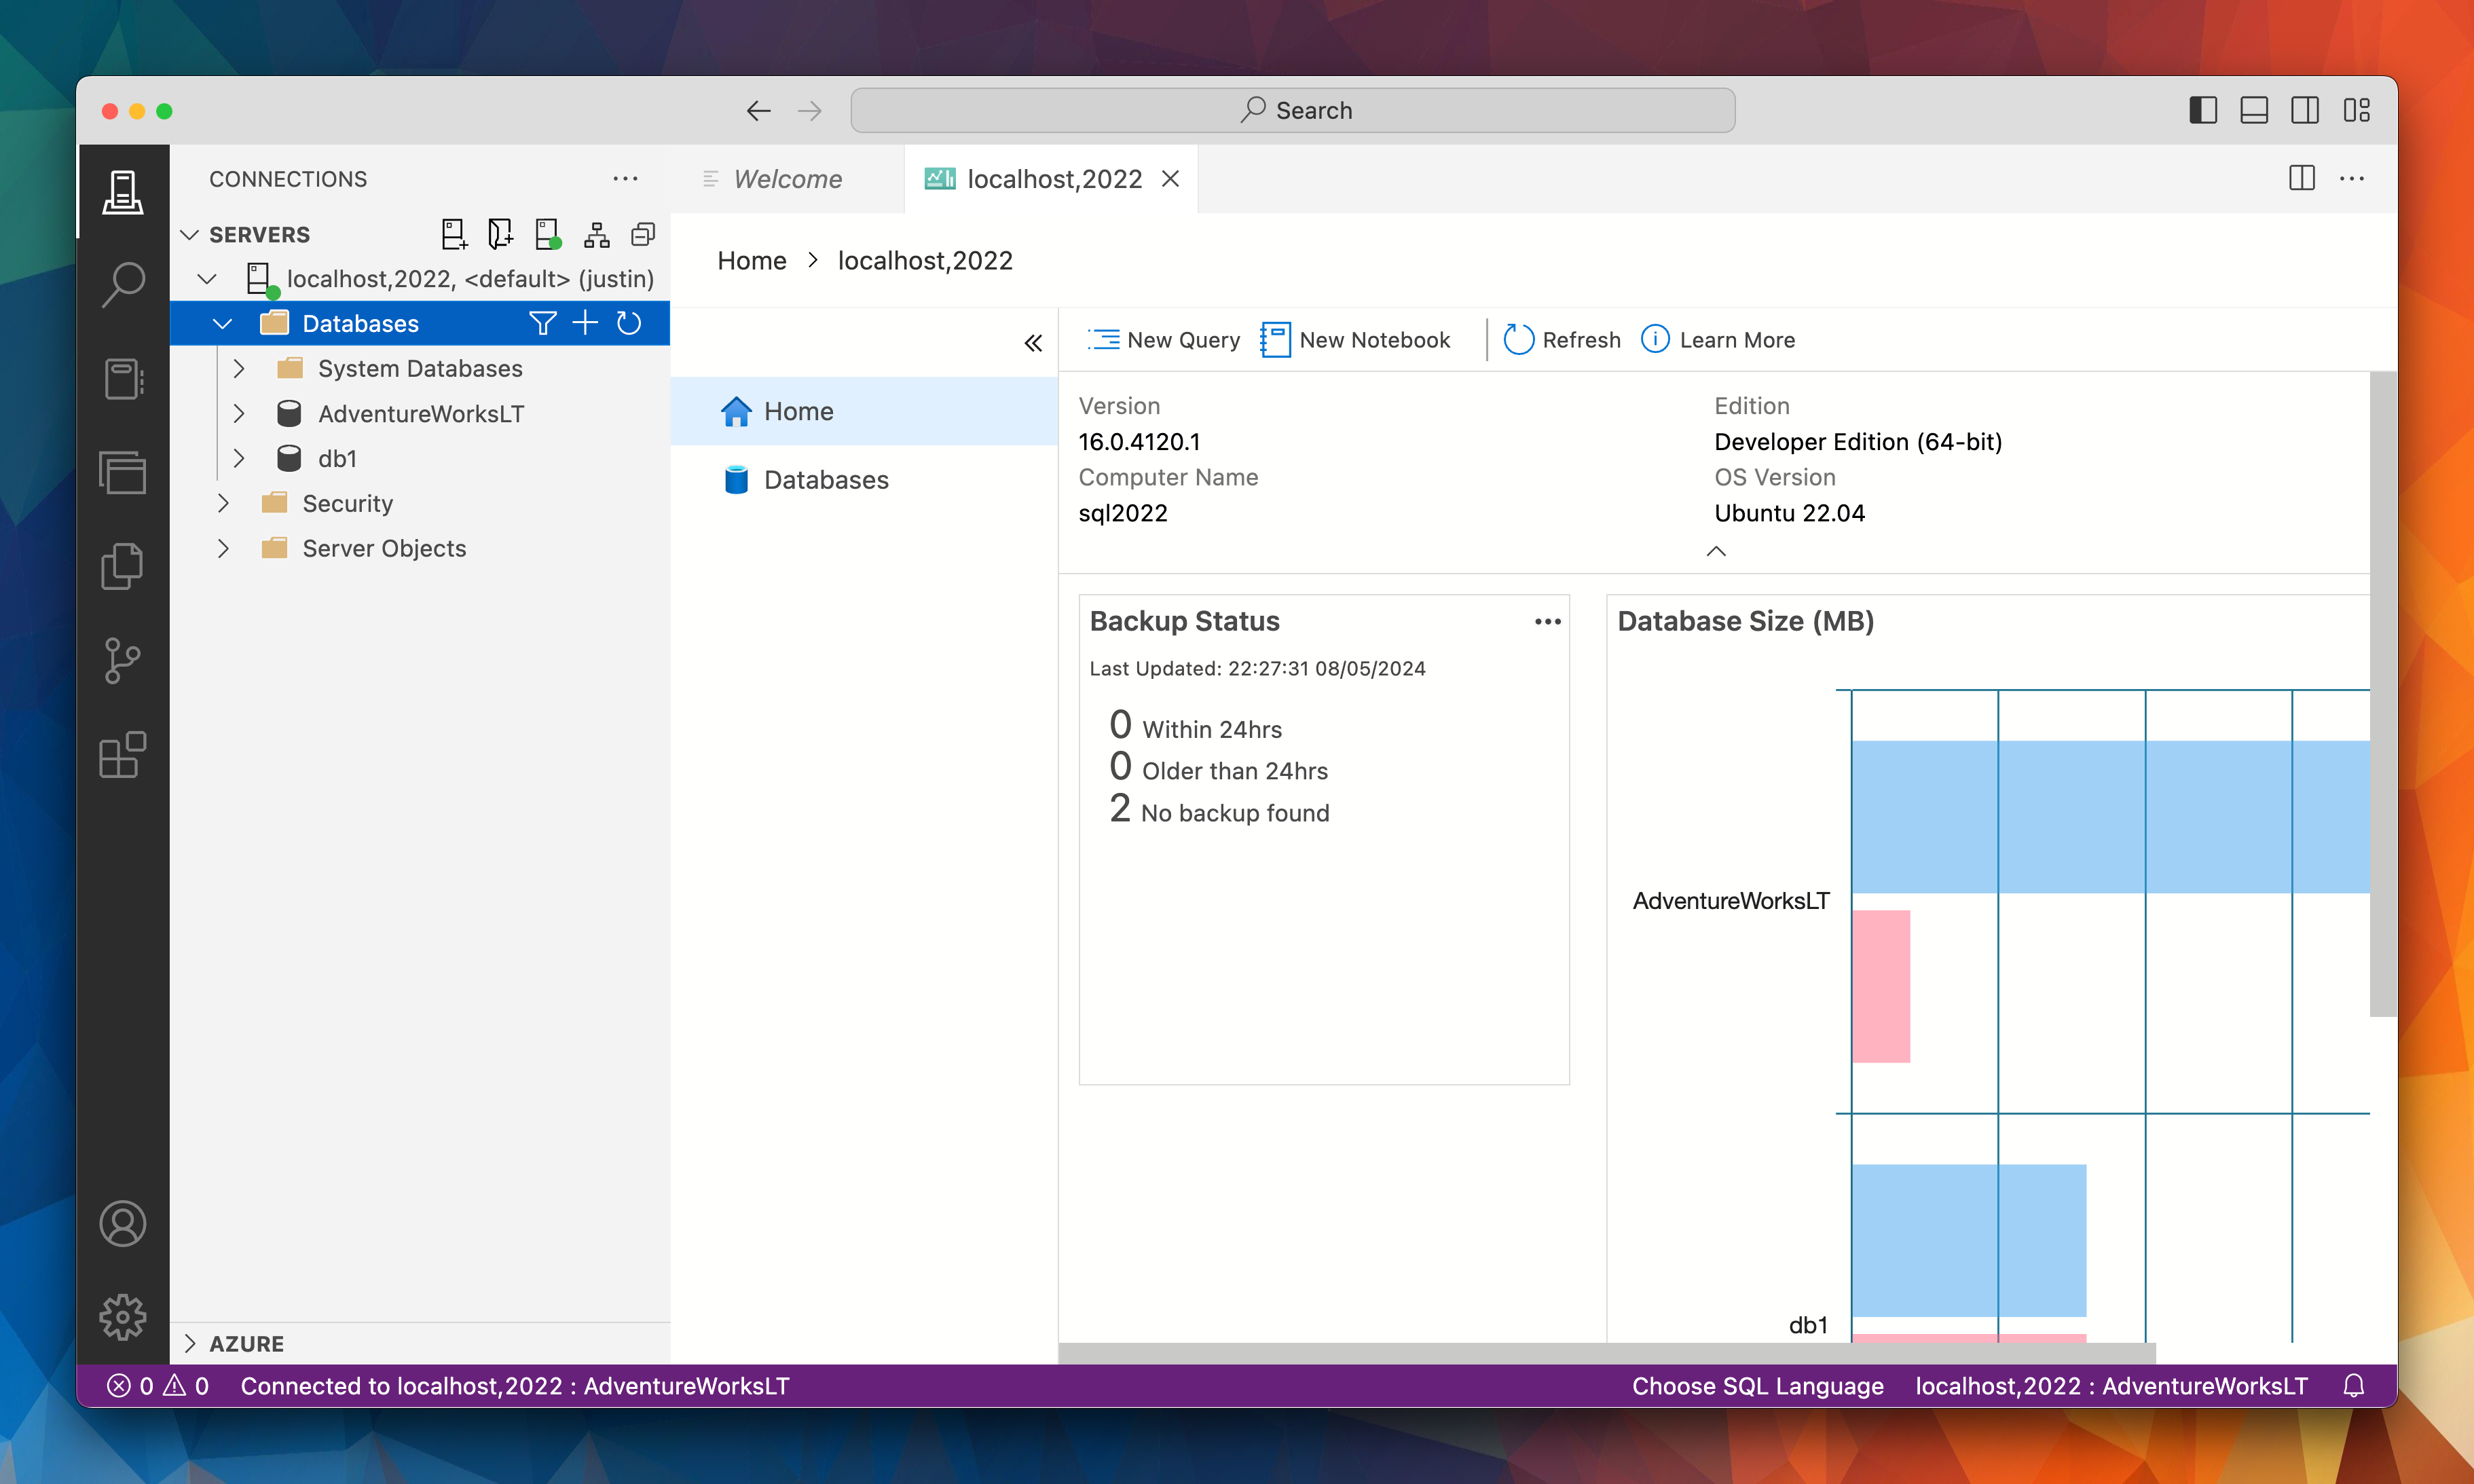This screenshot has width=2474, height=1484.
Task: Expand the Server Objects folder
Action: pos(223,549)
